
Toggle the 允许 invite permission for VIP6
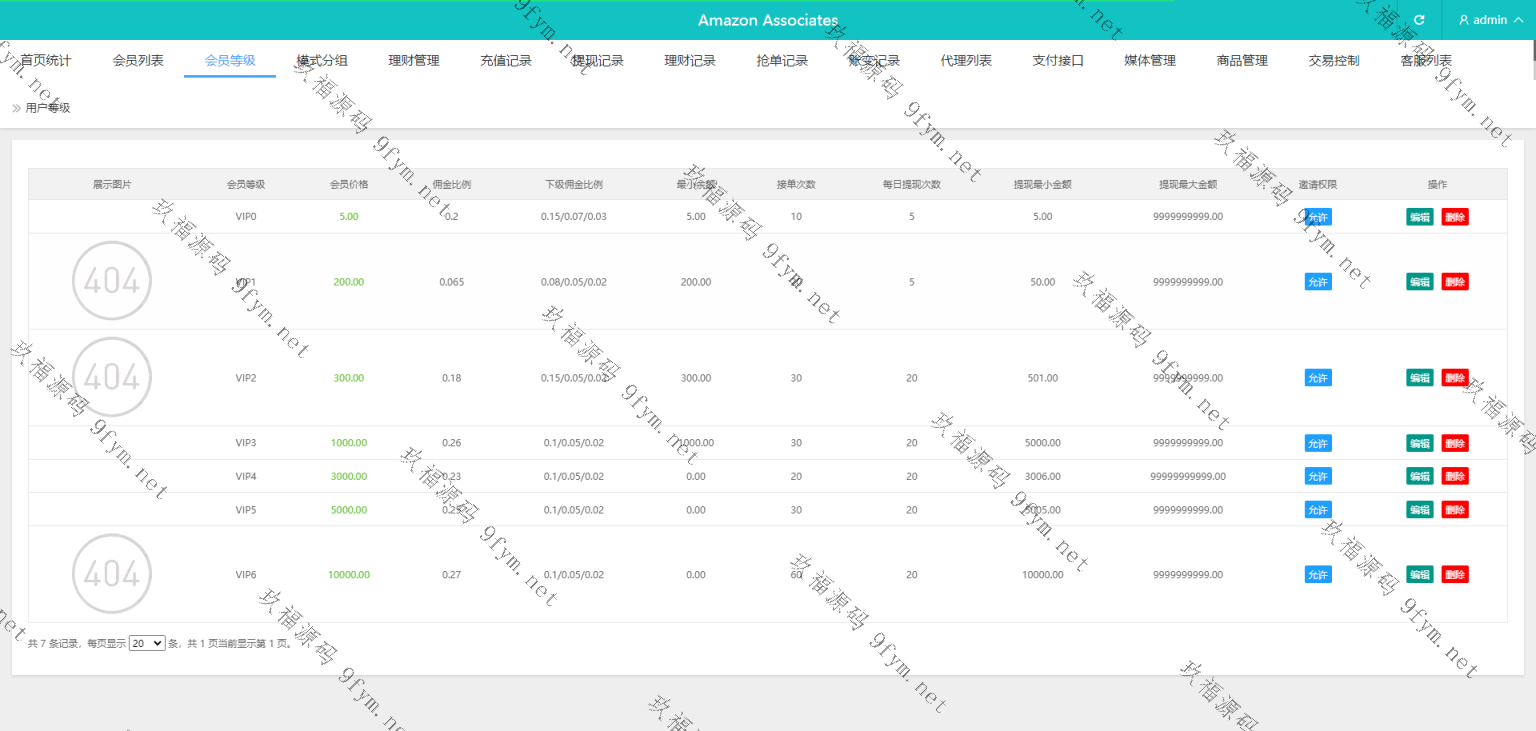(x=1318, y=575)
